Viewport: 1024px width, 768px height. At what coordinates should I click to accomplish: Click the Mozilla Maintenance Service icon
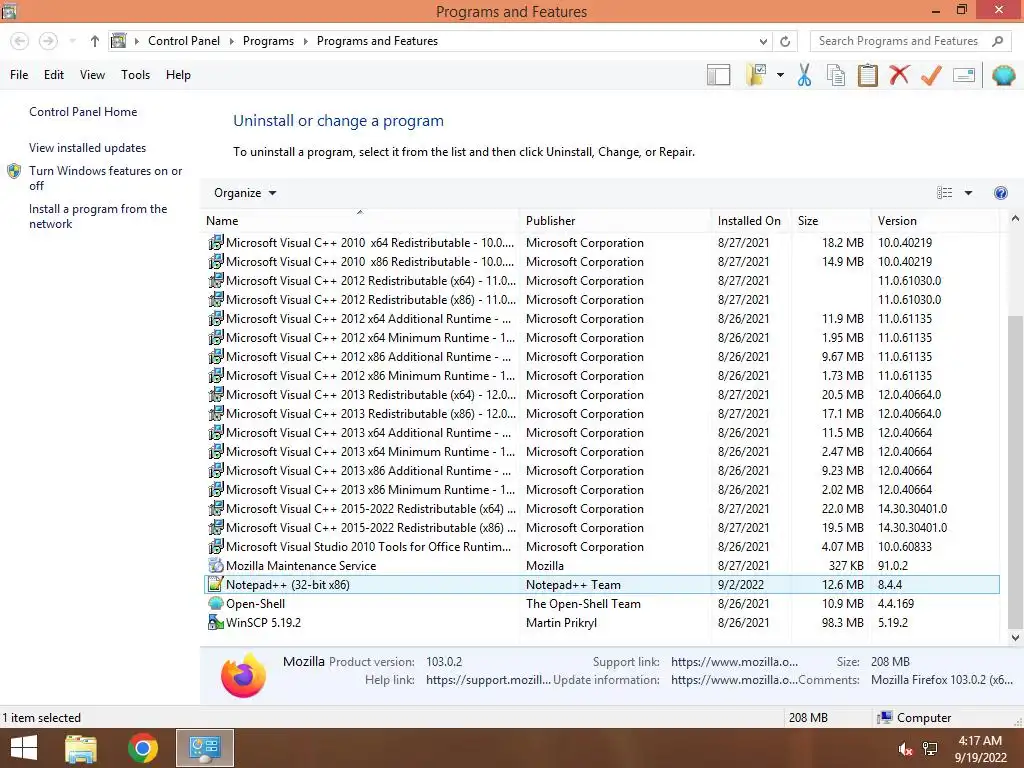(x=216, y=566)
